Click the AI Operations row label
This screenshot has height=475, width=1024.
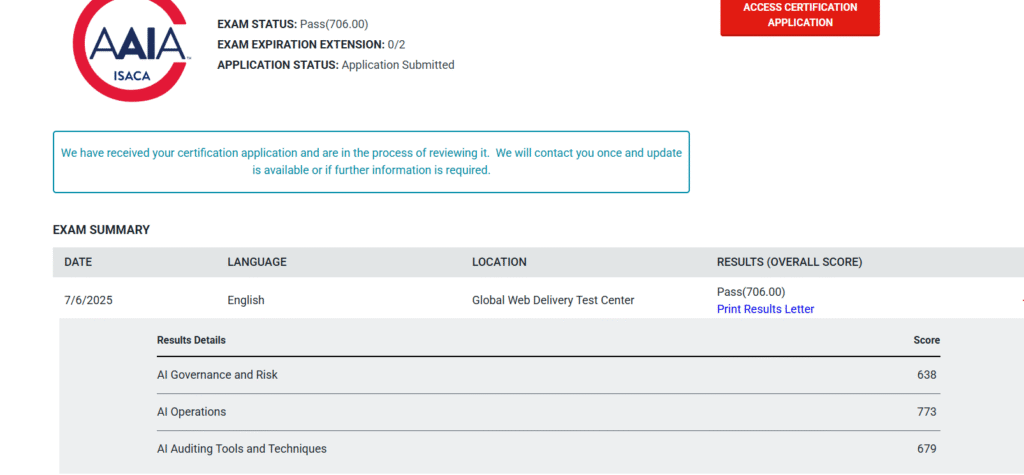pos(191,412)
